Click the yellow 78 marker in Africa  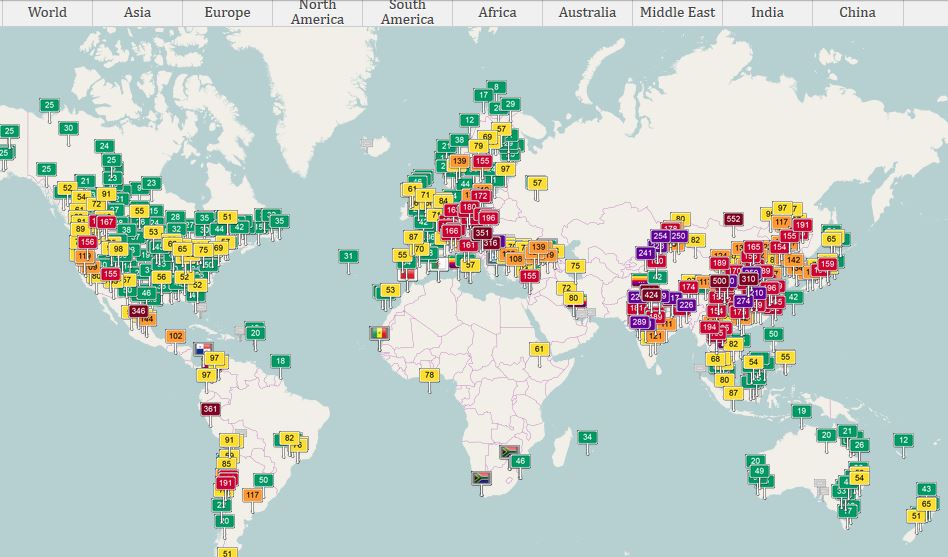coord(429,375)
